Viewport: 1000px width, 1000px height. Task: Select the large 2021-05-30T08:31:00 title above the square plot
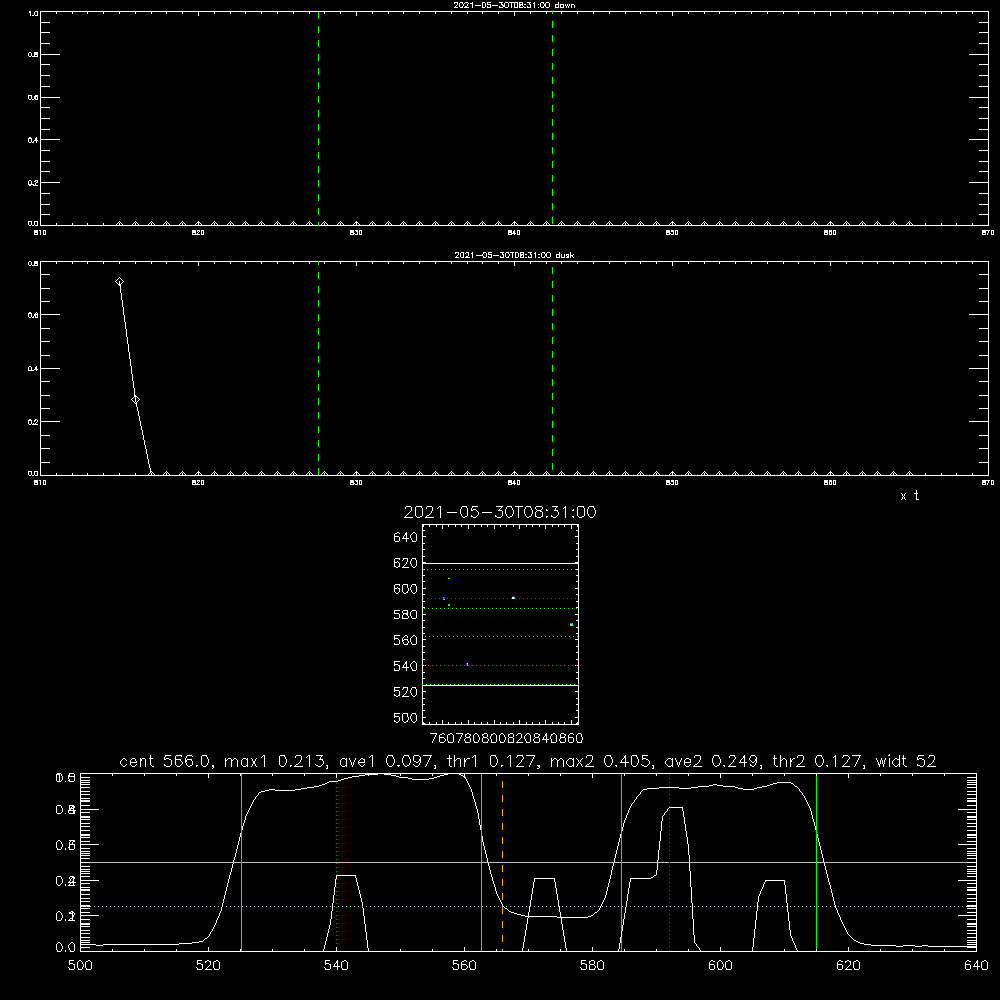[x=500, y=512]
